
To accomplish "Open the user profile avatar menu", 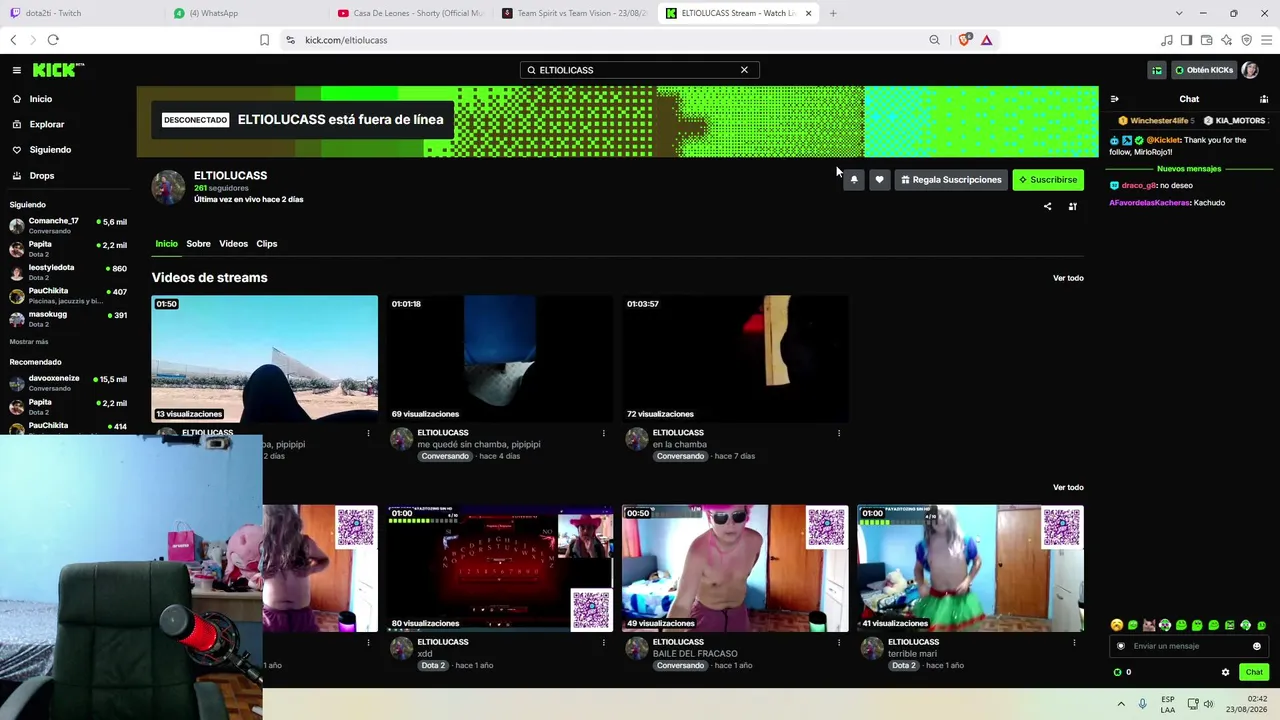I will click(x=1250, y=70).
